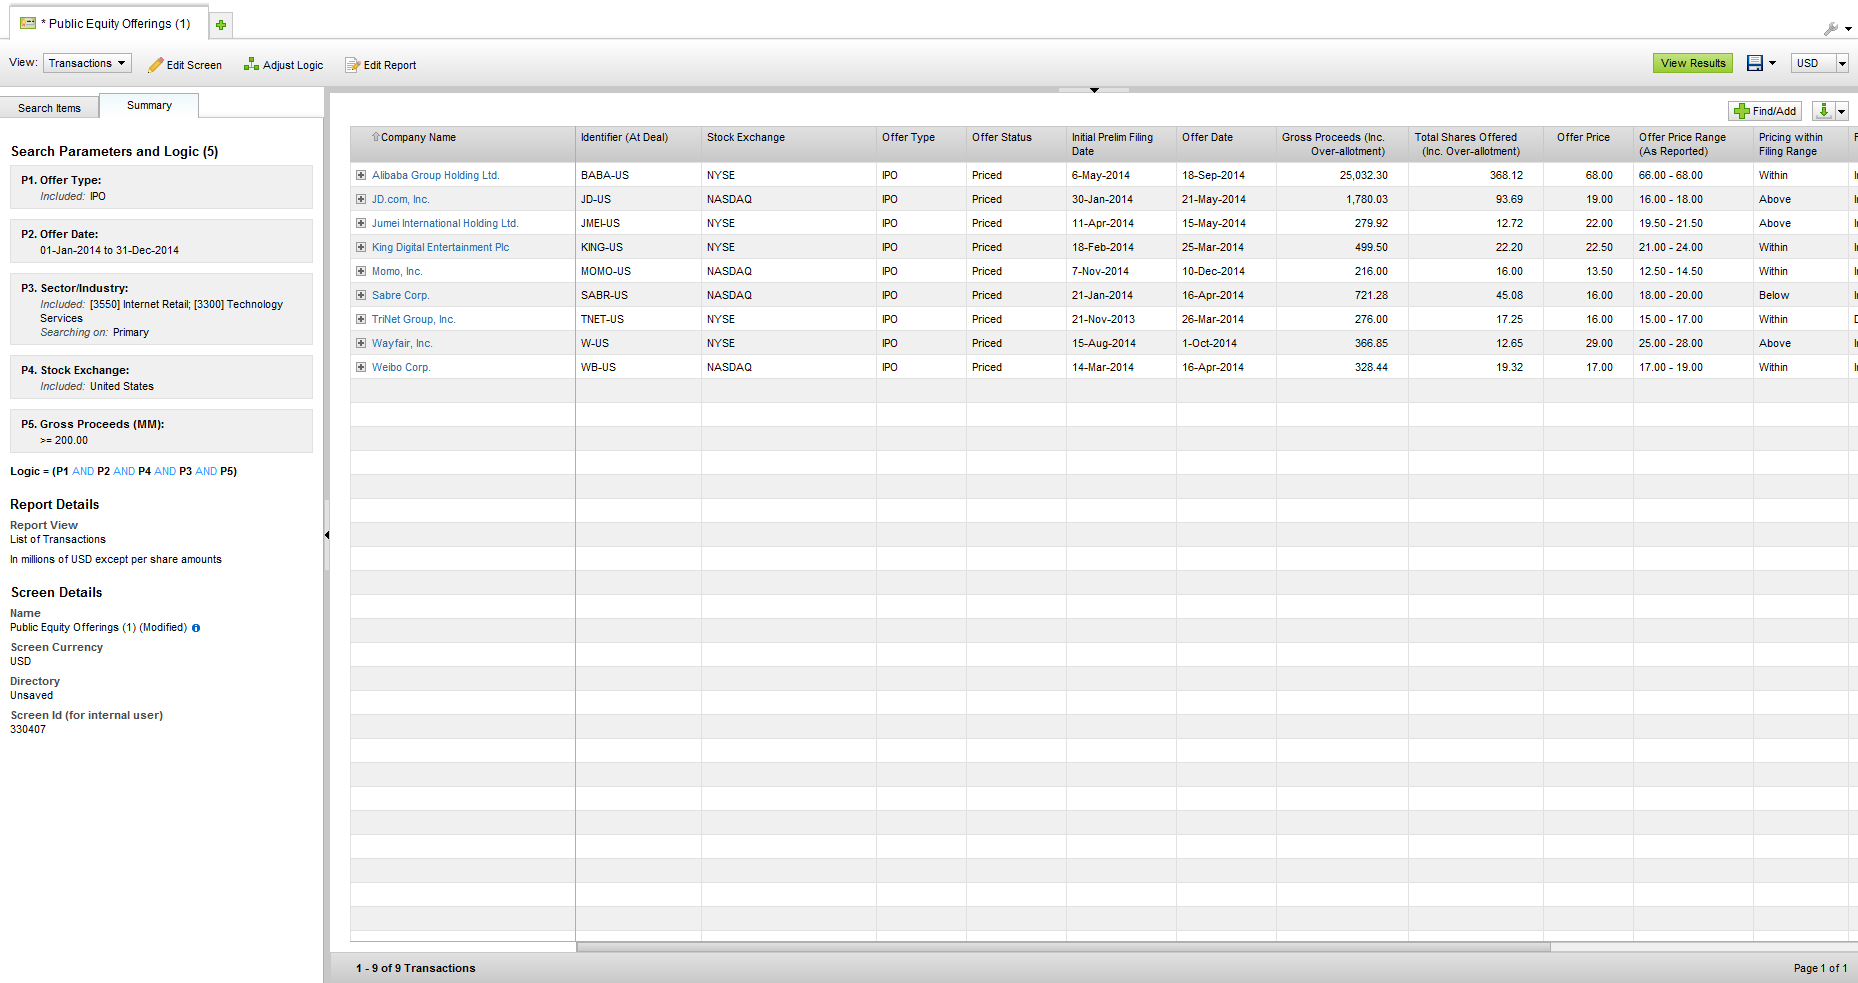This screenshot has height=983, width=1858.
Task: Add a new screen tab with green plus
Action: coord(221,24)
